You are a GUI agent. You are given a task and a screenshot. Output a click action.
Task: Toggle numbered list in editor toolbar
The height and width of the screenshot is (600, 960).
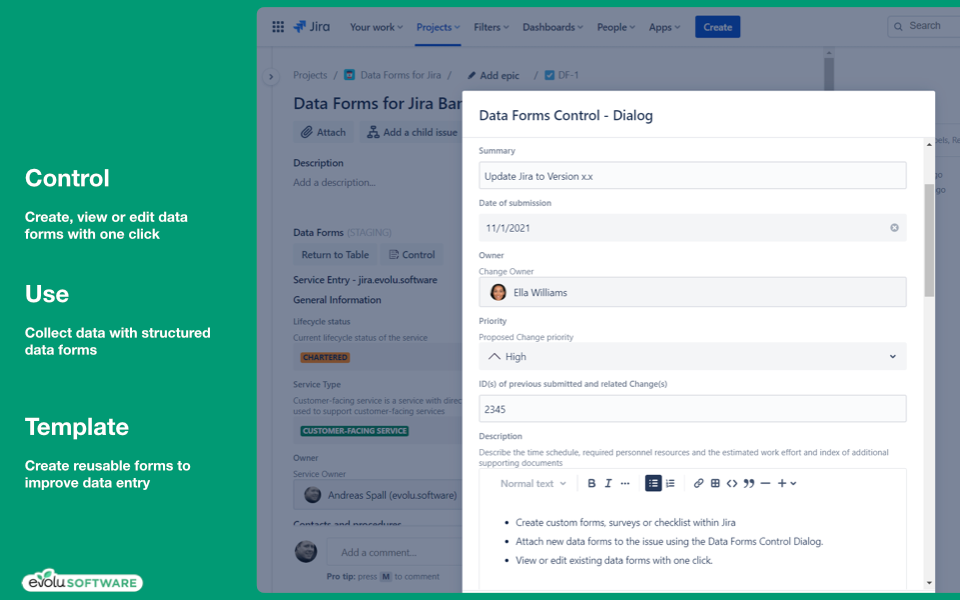[670, 483]
